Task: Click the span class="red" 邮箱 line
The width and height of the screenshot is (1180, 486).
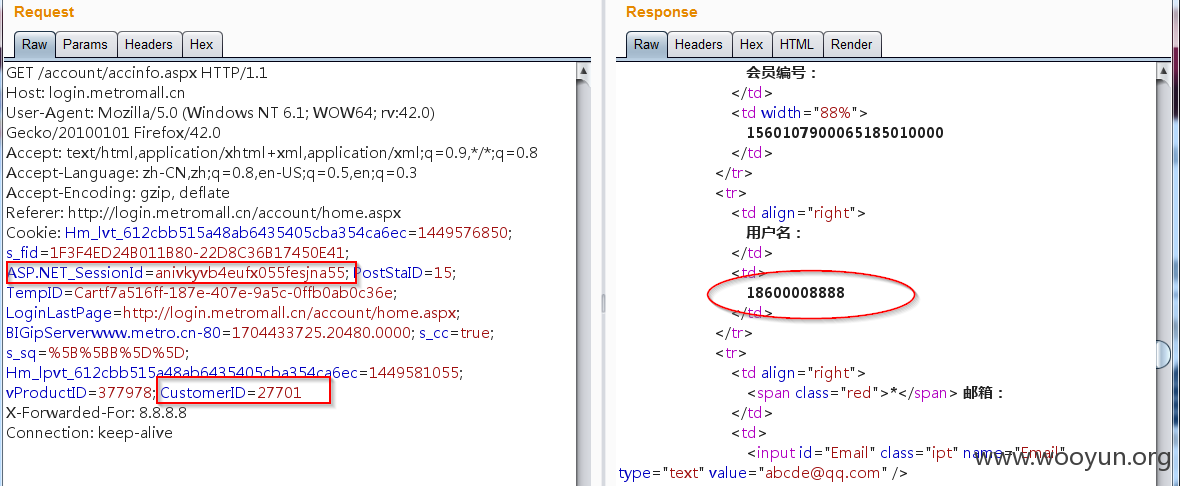Action: 876,393
